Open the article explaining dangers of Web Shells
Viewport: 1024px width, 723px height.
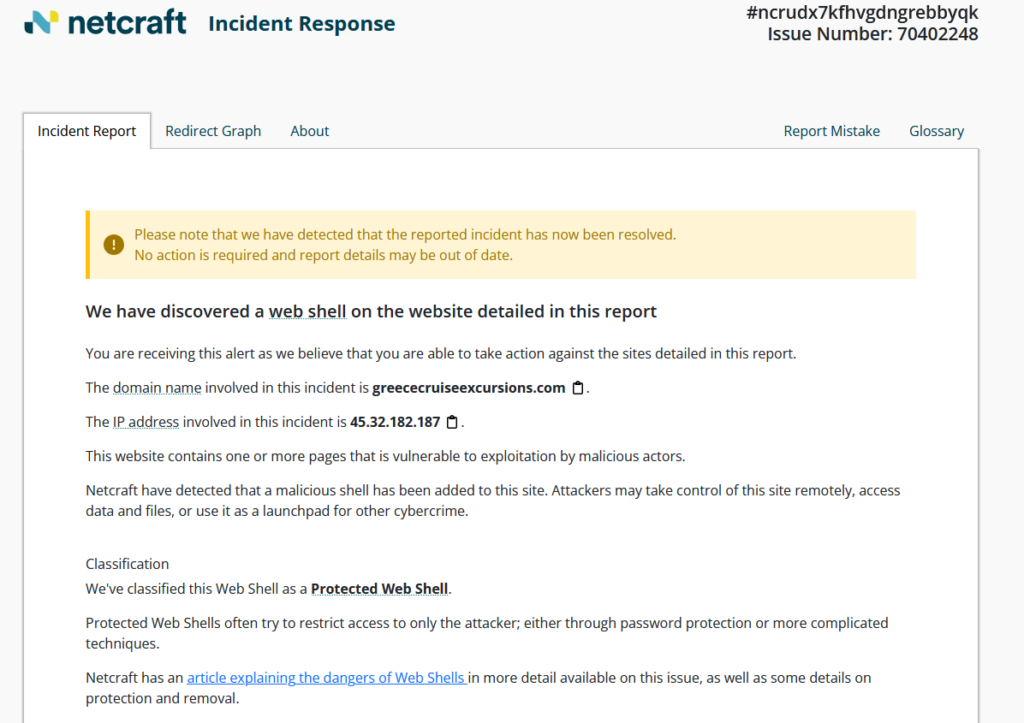point(326,678)
